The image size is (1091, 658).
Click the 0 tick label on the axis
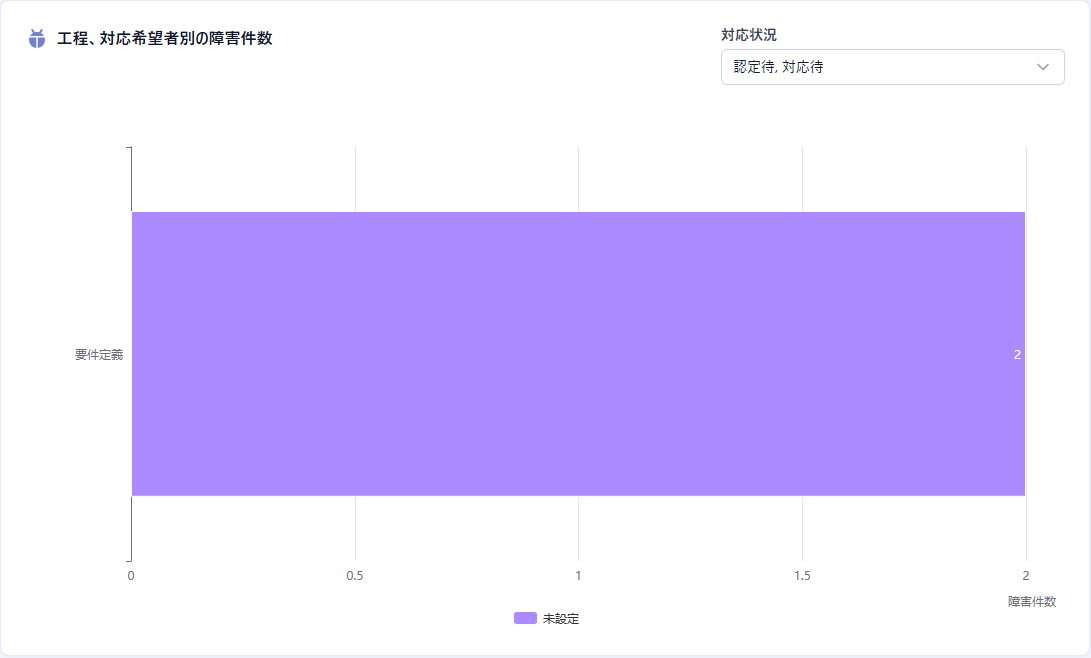(x=132, y=576)
